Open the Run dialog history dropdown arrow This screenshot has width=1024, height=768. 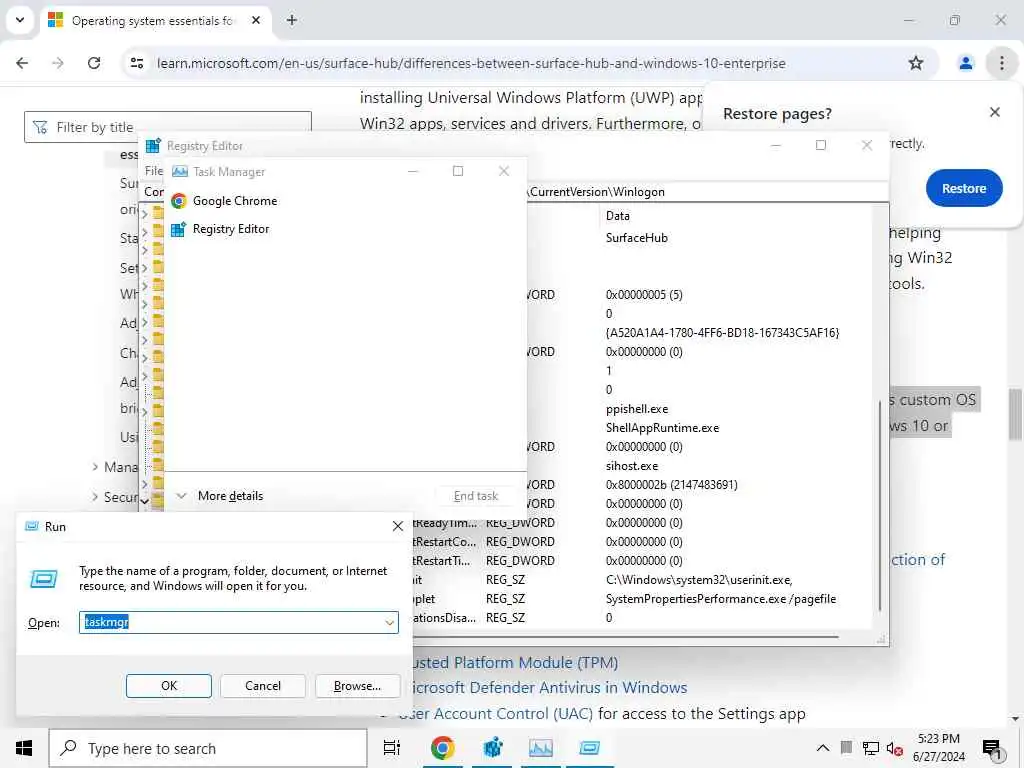tap(390, 622)
